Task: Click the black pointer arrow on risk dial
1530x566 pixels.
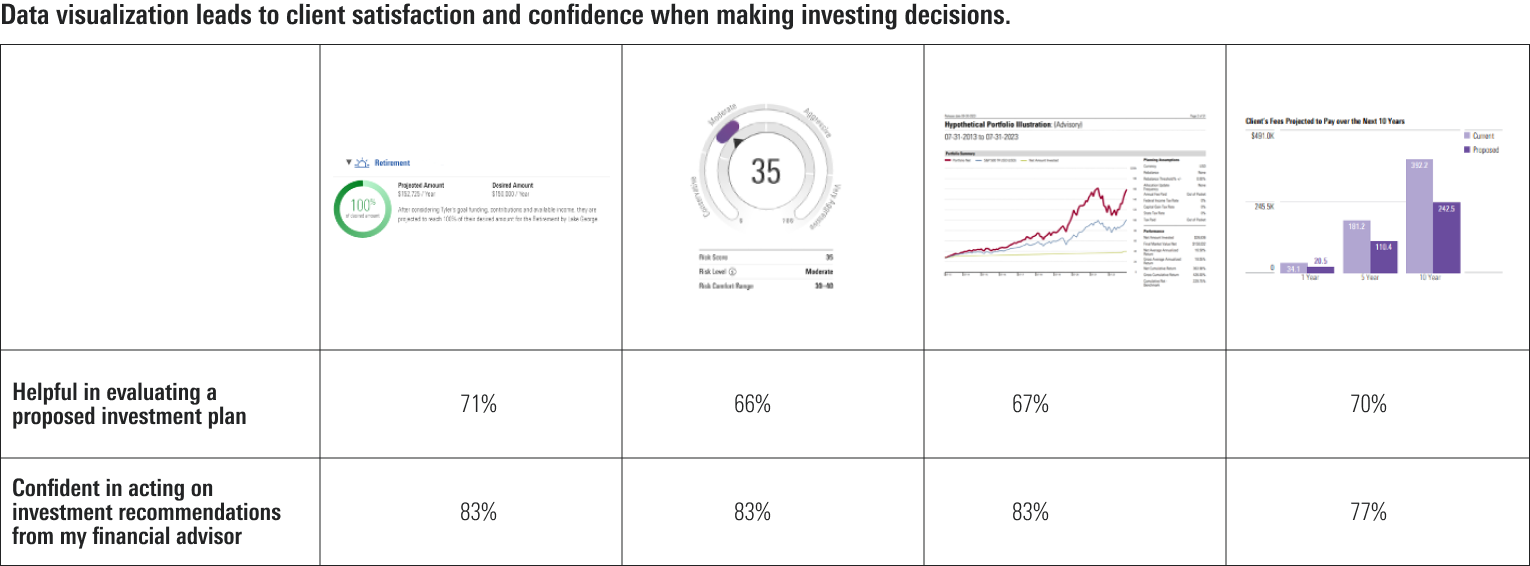Action: coord(738,144)
